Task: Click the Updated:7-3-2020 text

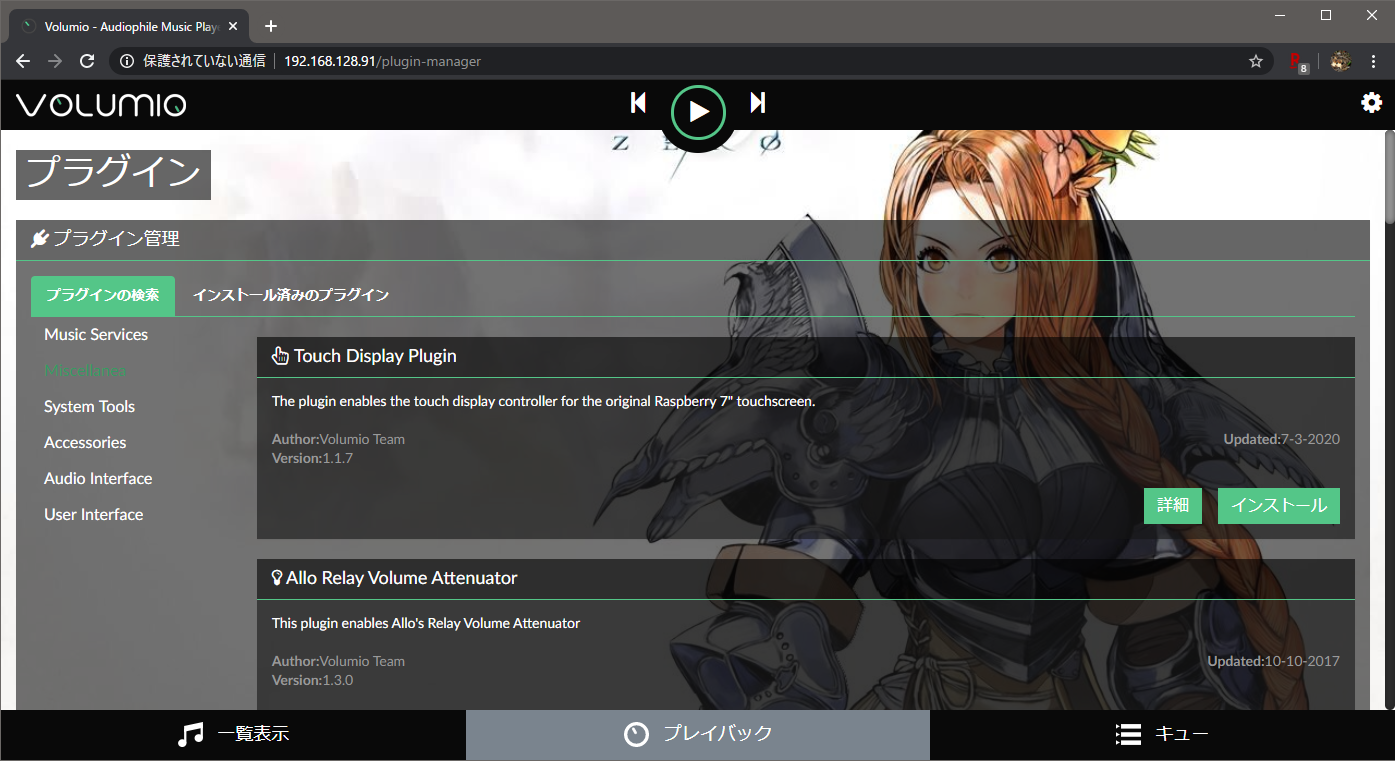Action: click(x=1282, y=439)
